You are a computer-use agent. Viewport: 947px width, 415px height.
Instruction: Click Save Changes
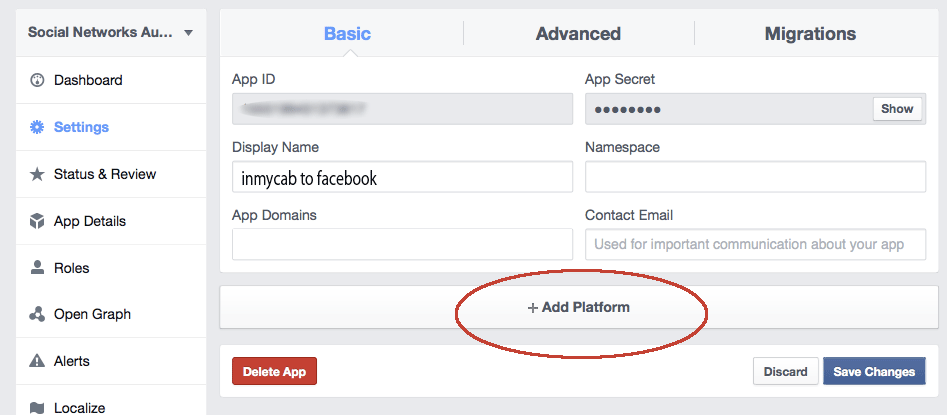pos(874,372)
